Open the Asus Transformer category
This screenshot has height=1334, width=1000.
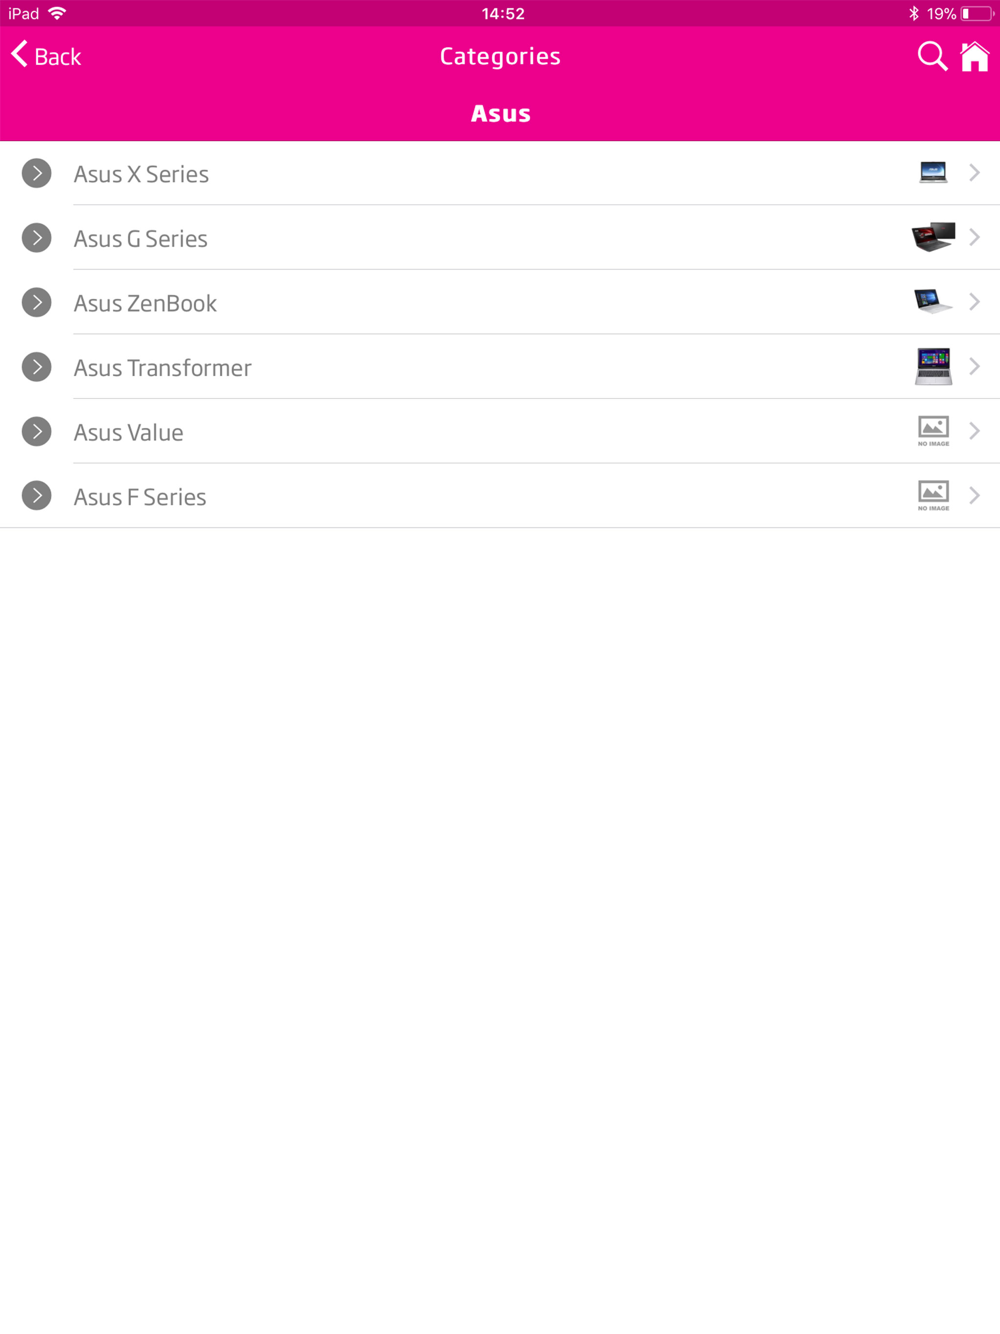(x=163, y=368)
